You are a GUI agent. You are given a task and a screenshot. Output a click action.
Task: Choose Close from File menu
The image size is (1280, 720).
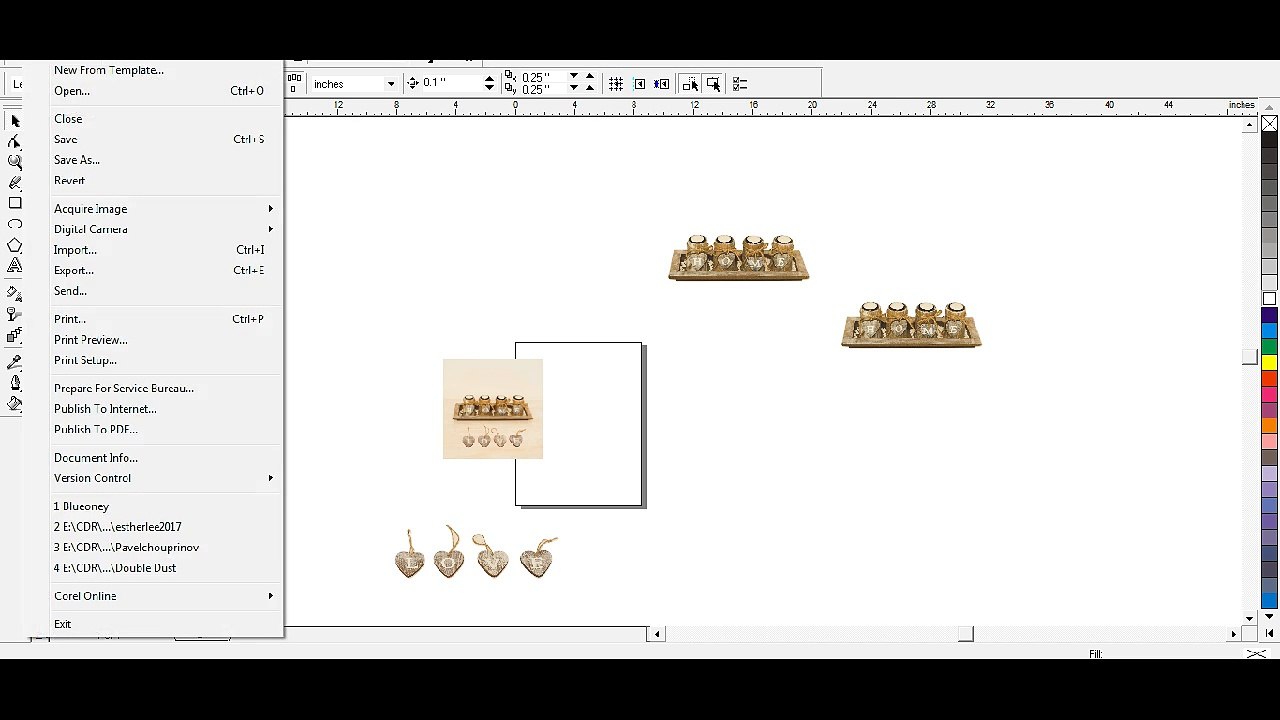coord(163,119)
